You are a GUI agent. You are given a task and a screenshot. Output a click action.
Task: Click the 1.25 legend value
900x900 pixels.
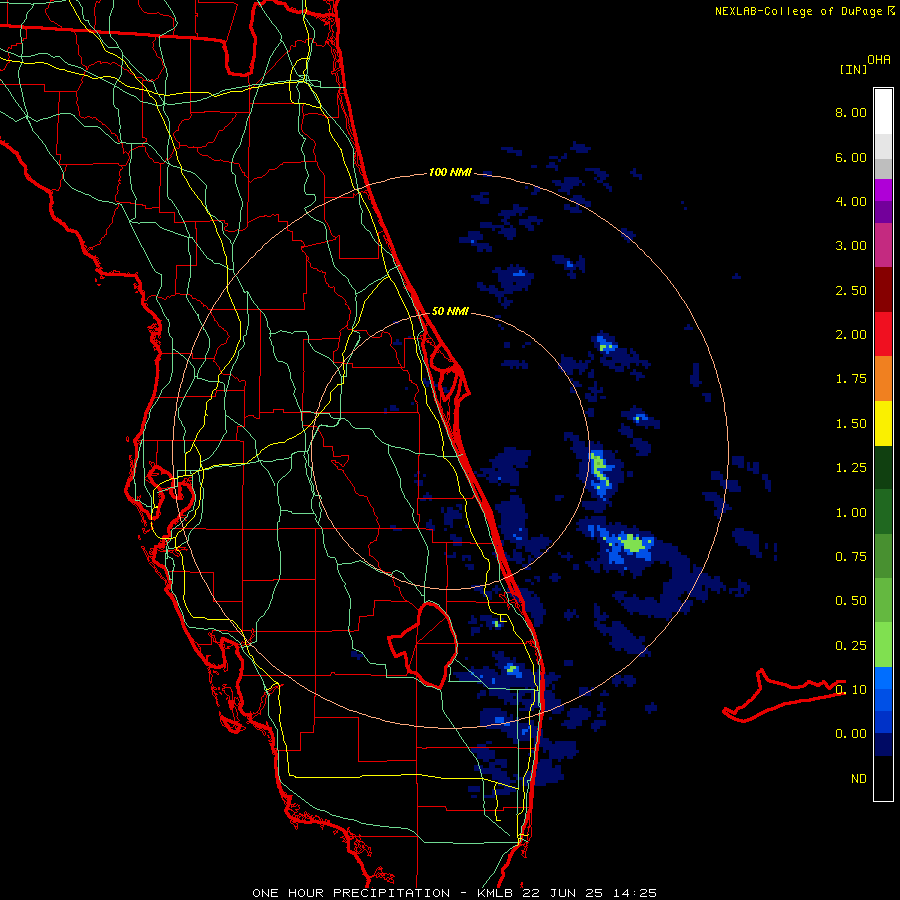[851, 468]
